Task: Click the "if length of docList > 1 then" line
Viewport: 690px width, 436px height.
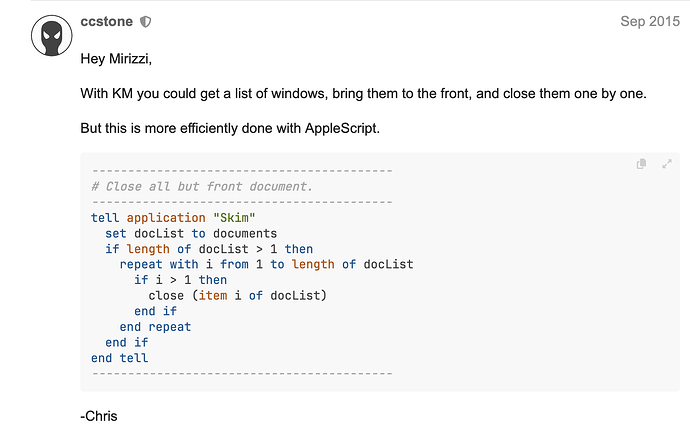Action: 209,249
